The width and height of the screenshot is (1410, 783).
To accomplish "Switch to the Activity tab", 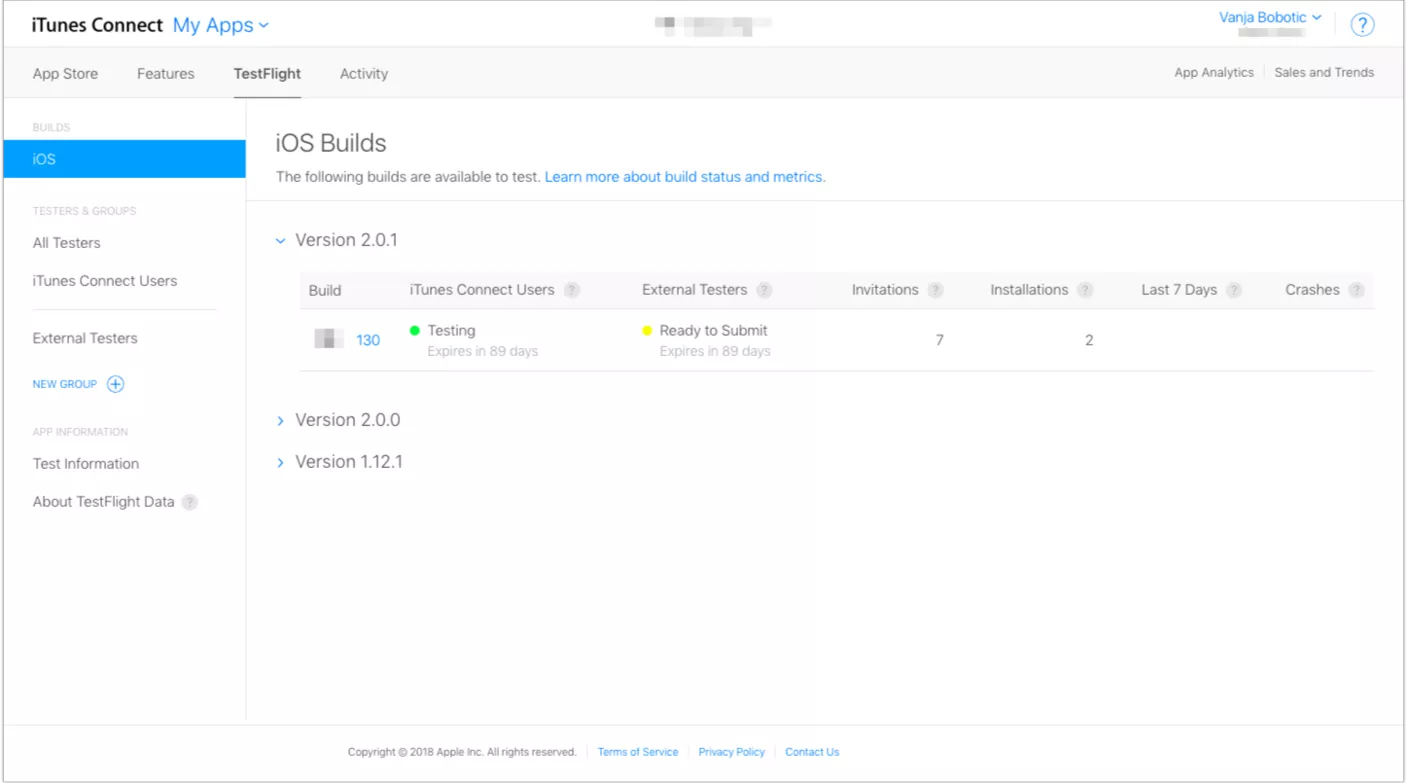I will [x=364, y=74].
